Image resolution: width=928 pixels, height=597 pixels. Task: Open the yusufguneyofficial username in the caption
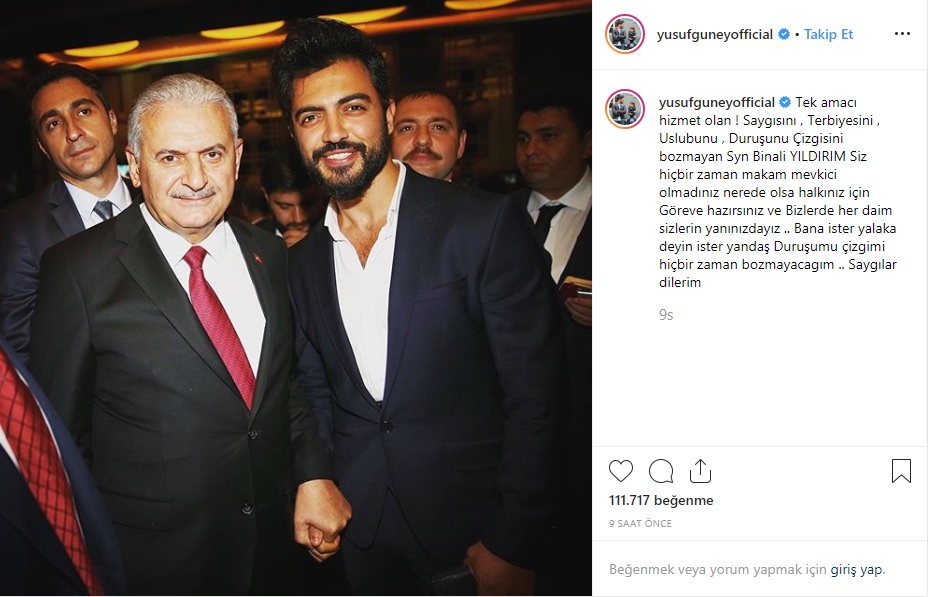[x=717, y=102]
